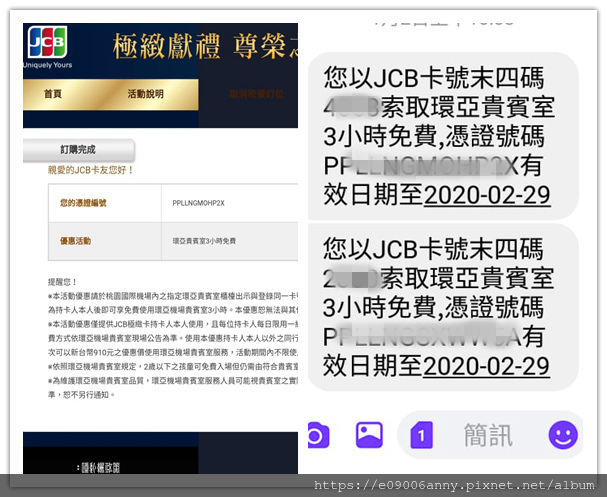Select the 取消機場訂位 tab

(256, 94)
